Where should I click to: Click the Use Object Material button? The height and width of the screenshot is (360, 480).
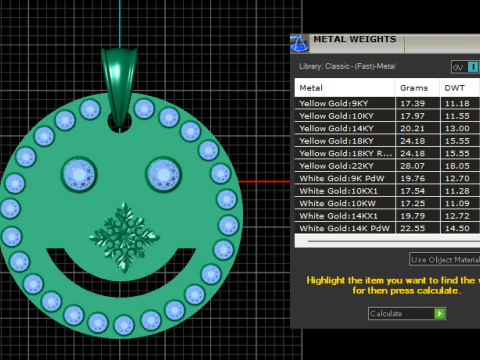(x=445, y=259)
